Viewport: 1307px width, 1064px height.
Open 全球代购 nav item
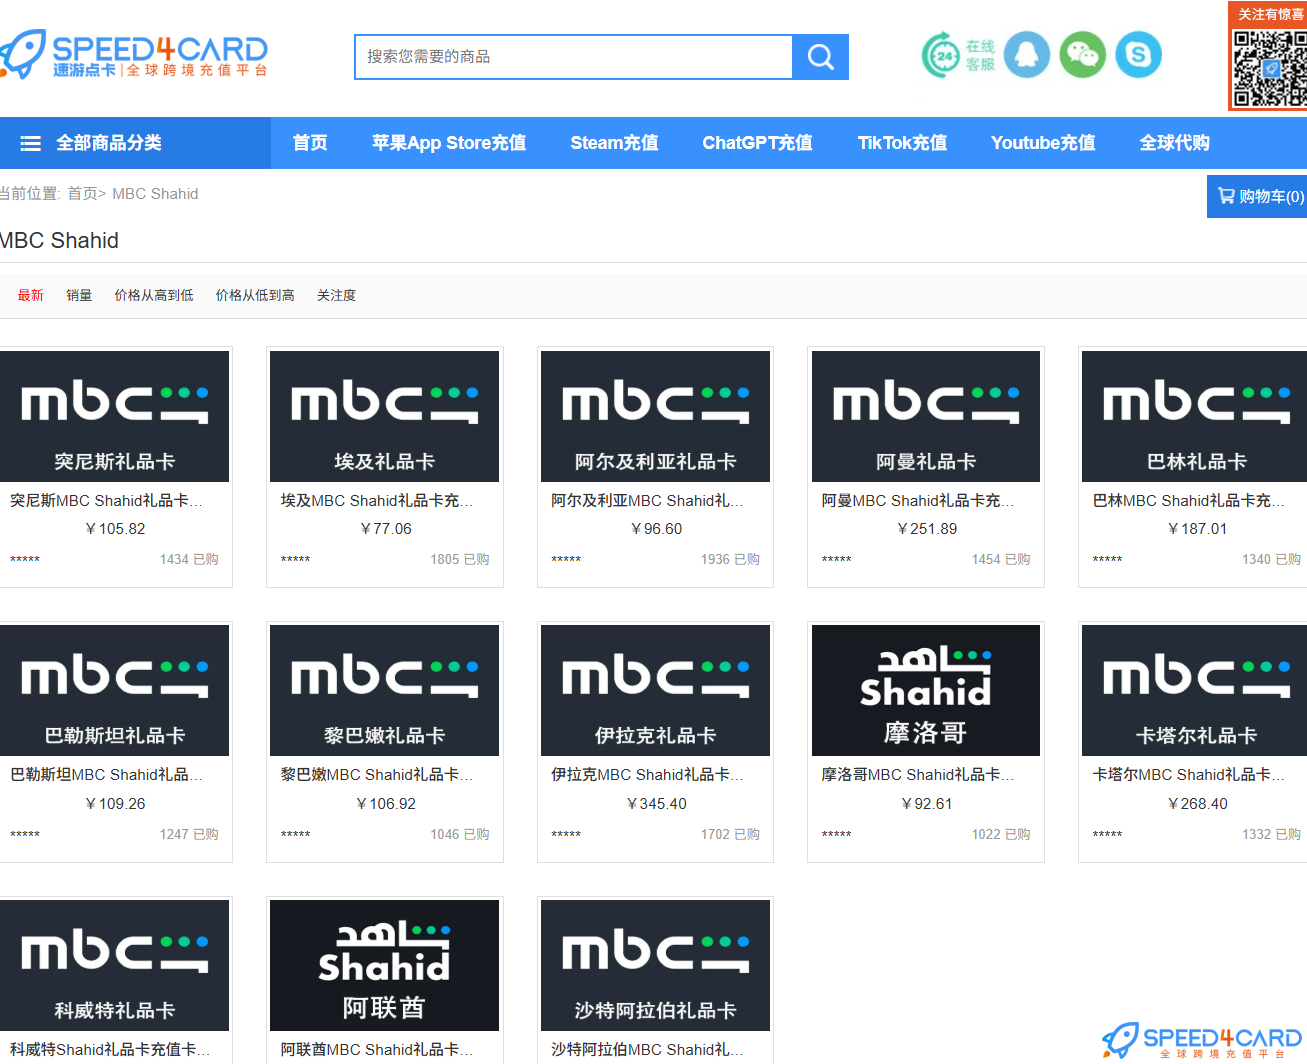pyautogui.click(x=1174, y=143)
